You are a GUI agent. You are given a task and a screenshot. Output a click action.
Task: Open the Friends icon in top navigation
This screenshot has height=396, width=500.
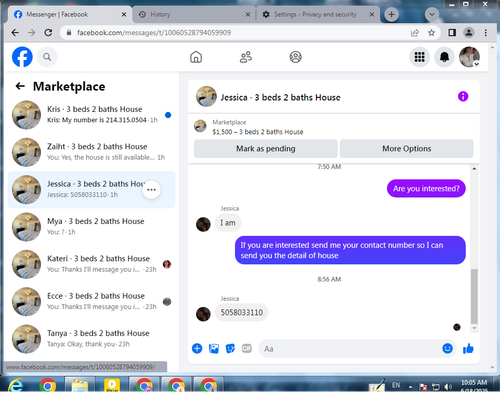pos(246,57)
